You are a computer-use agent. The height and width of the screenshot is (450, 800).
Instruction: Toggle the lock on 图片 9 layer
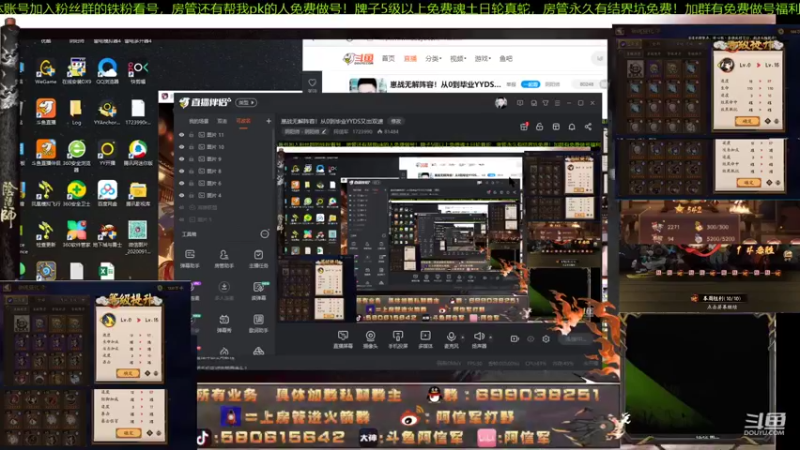(x=191, y=159)
